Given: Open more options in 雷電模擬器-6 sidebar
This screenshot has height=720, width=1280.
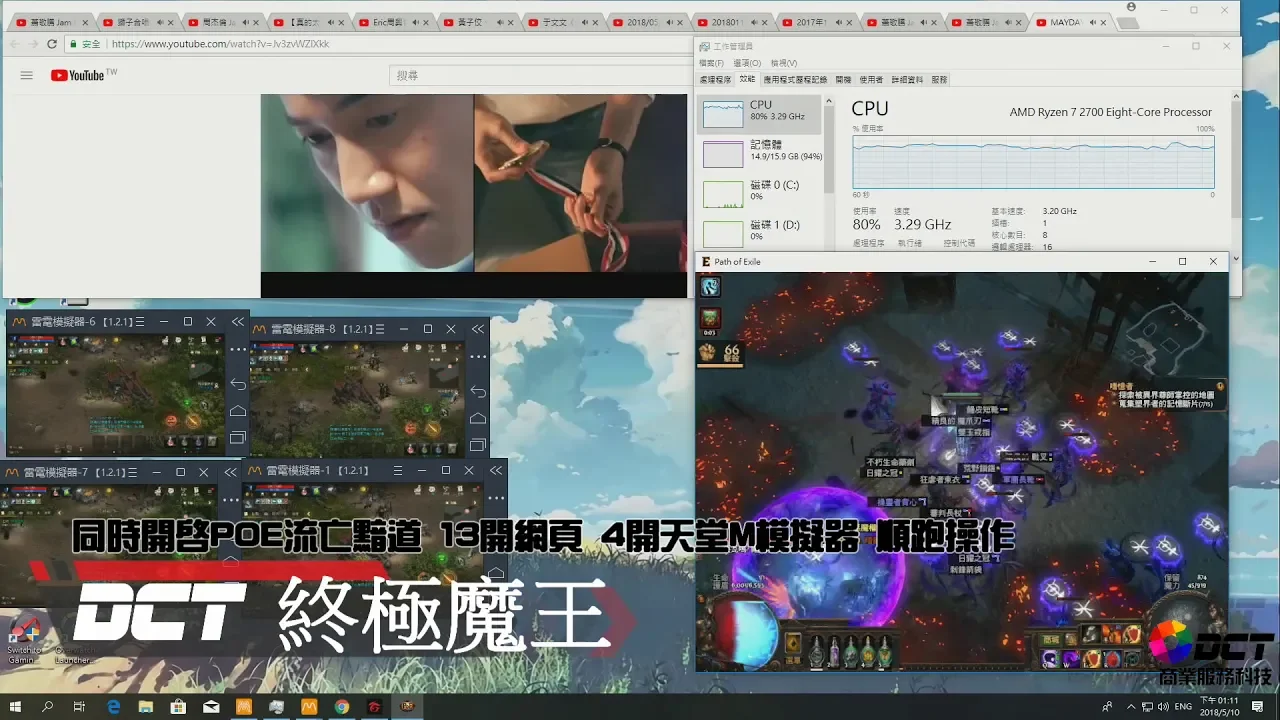Looking at the screenshot, I should coord(237,350).
